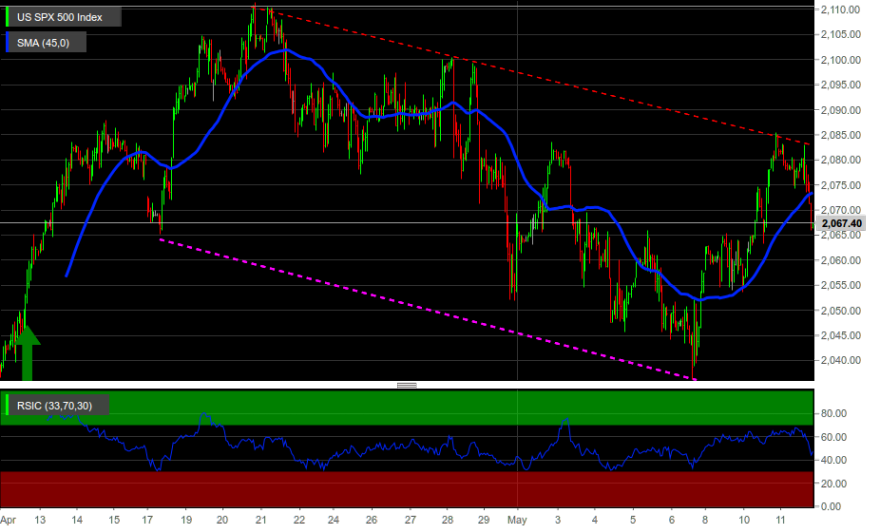
Task: Click the green color bar beside US SPX 500 Index
Action: (7, 17)
